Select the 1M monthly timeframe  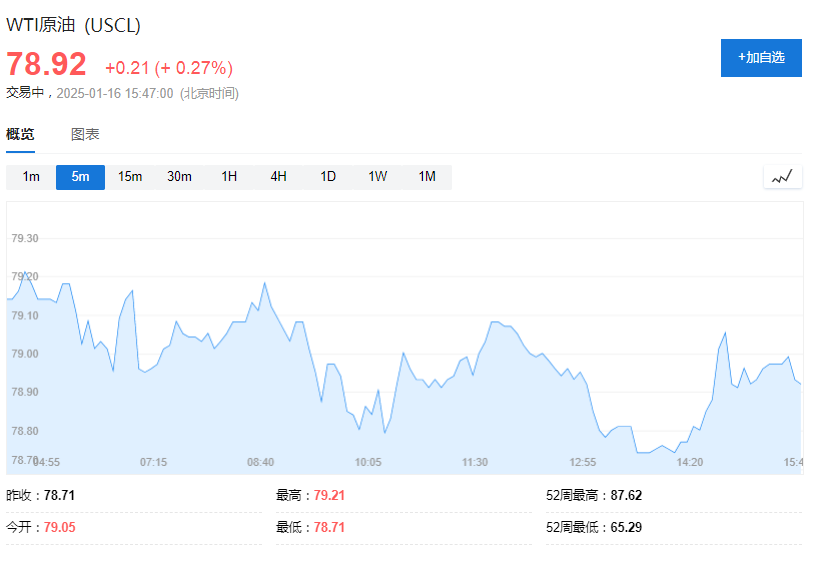point(427,177)
